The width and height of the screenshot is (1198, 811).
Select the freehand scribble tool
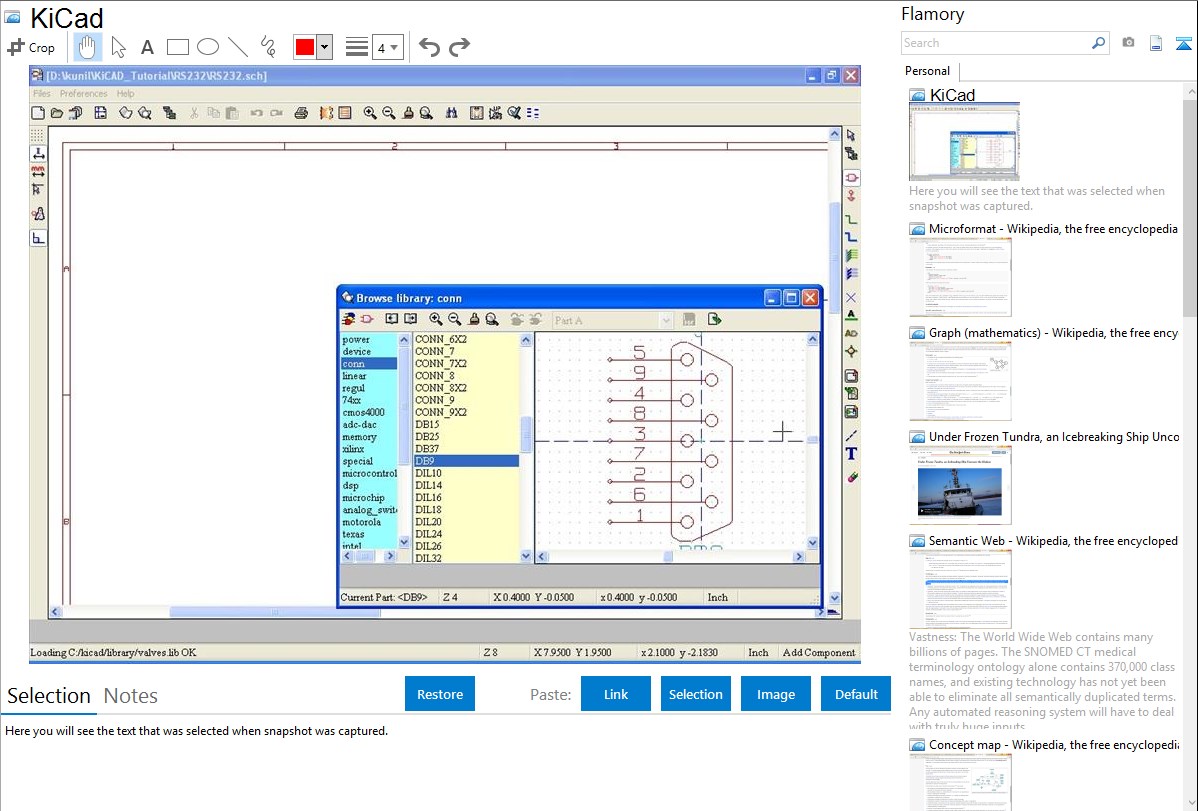(x=268, y=47)
